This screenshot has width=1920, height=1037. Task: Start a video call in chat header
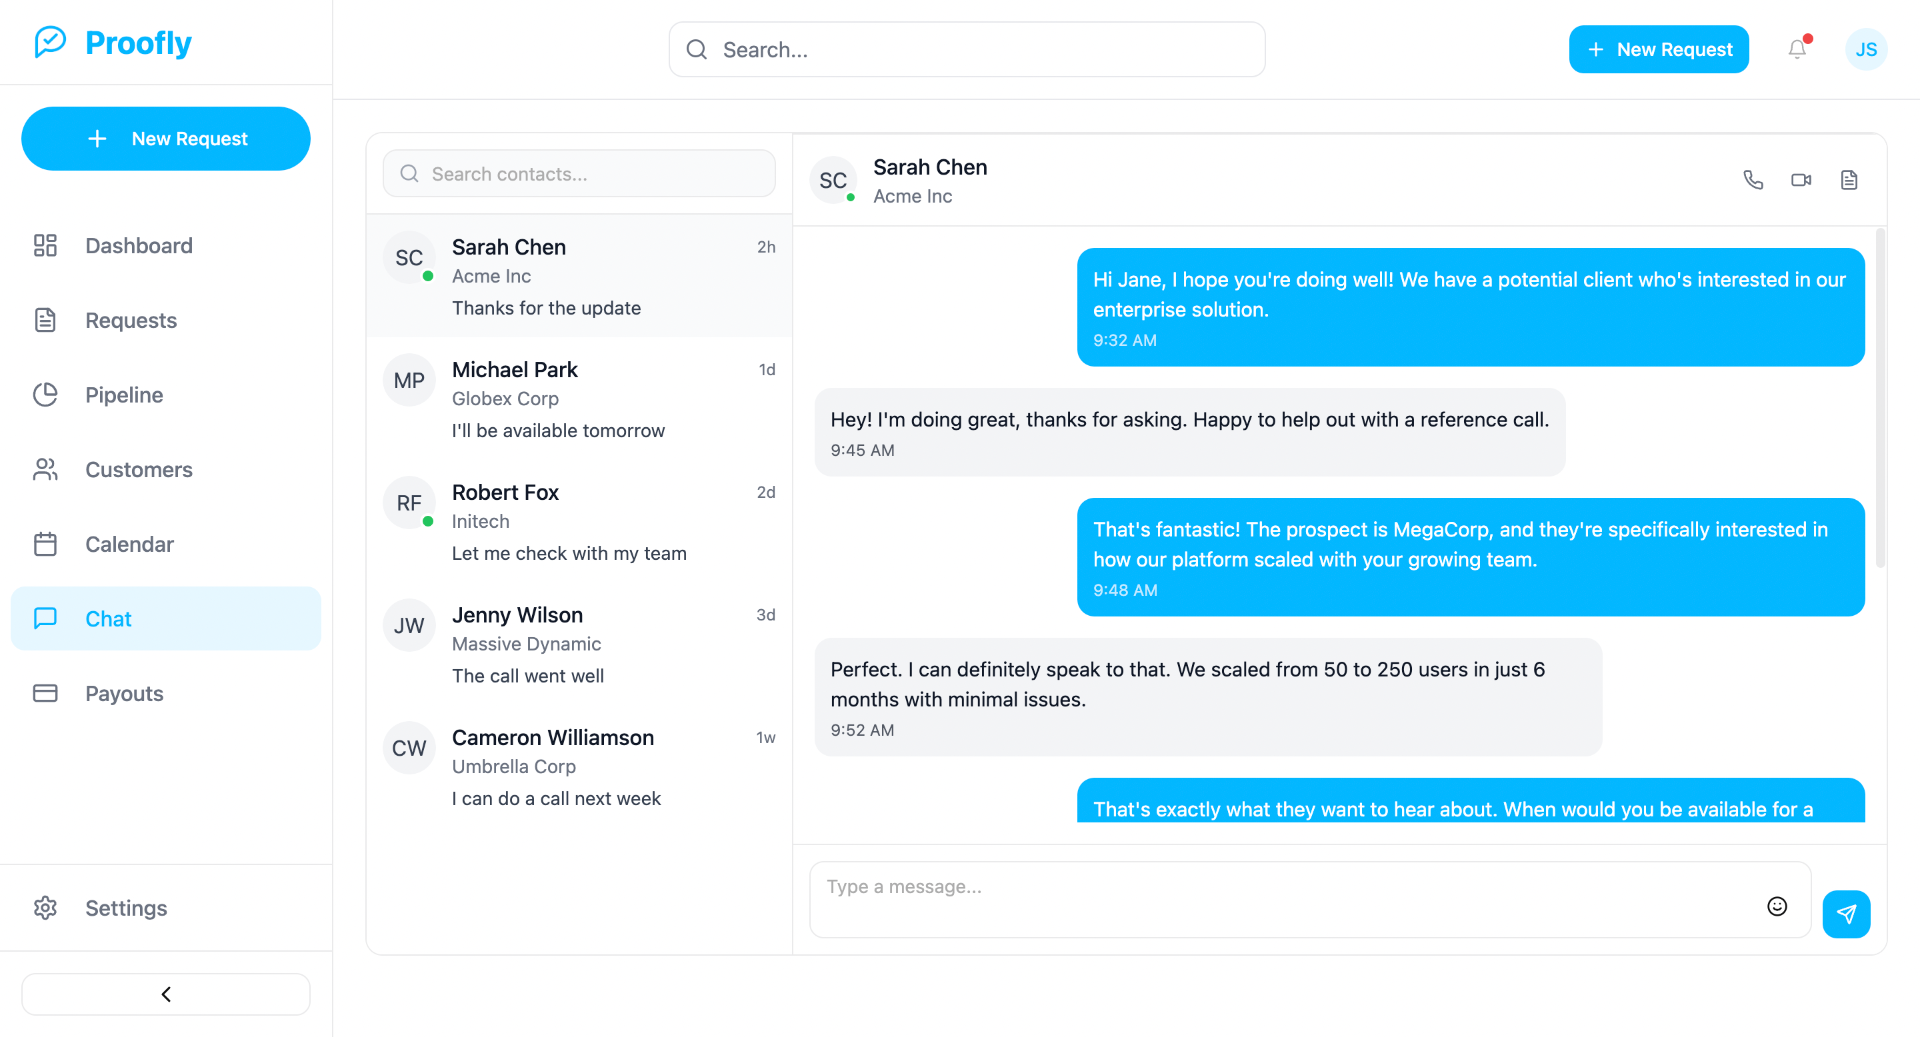[x=1801, y=180]
